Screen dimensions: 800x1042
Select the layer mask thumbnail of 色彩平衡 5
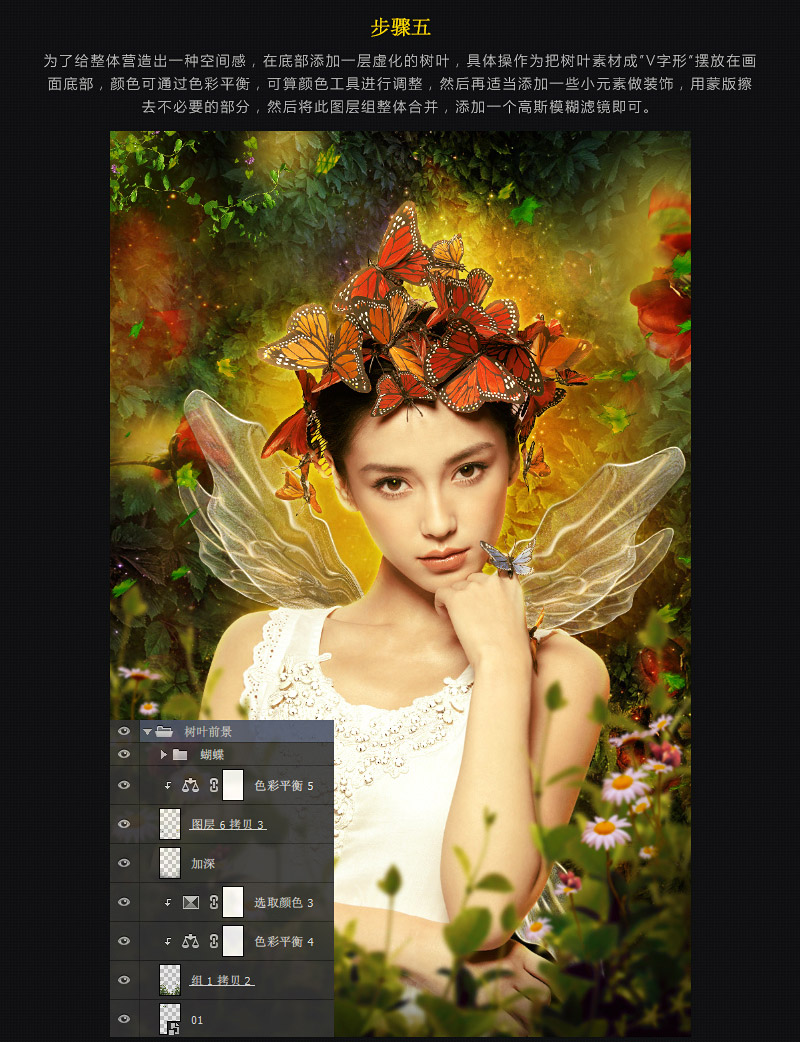tap(233, 785)
